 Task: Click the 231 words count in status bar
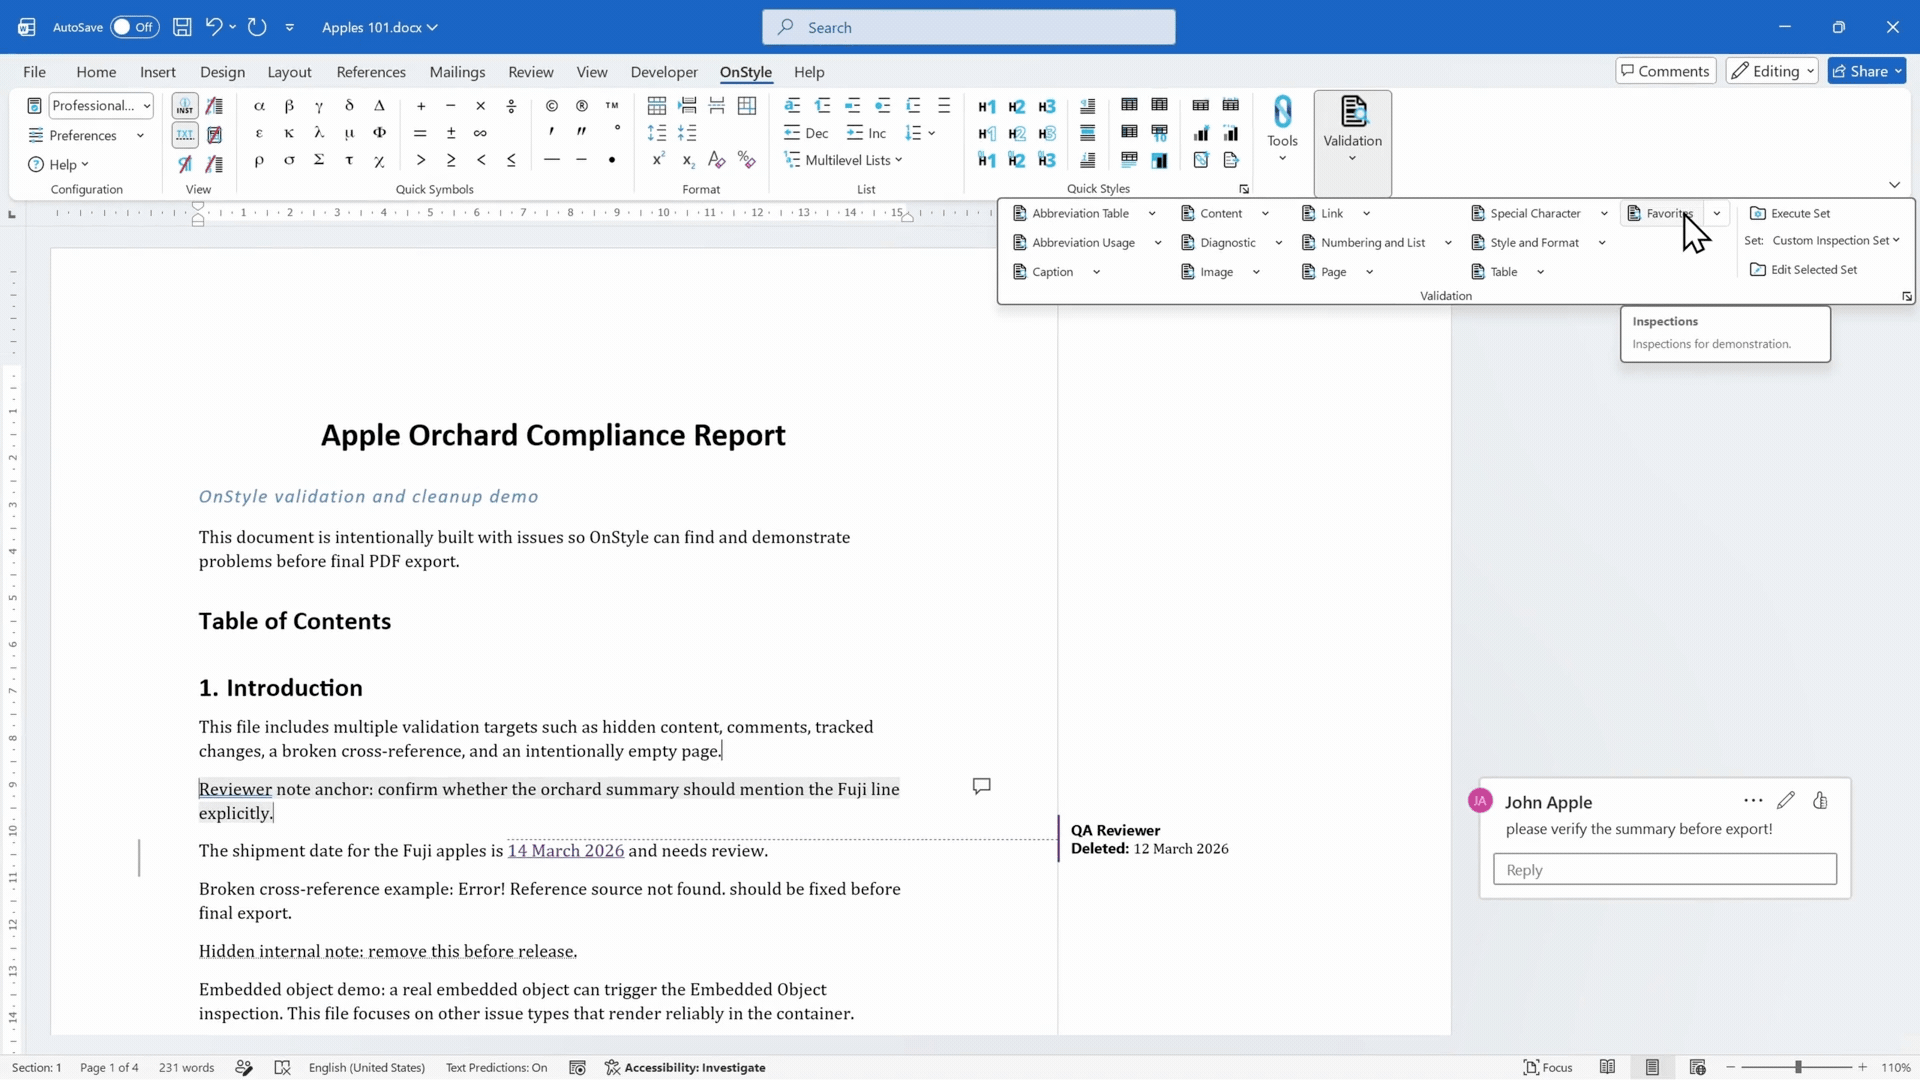[186, 1067]
